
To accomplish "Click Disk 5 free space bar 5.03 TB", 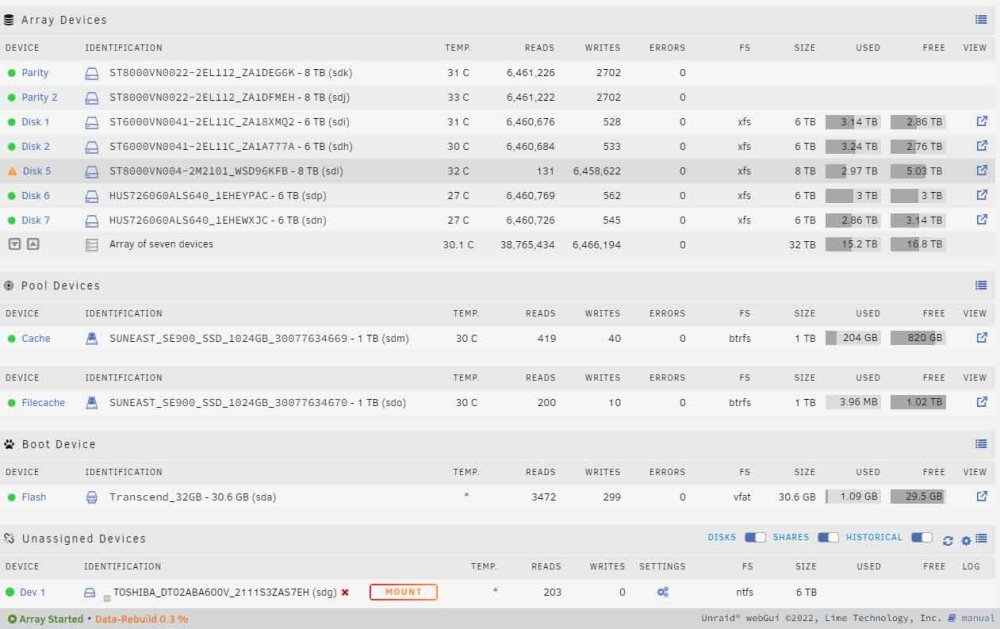I will [x=918, y=171].
